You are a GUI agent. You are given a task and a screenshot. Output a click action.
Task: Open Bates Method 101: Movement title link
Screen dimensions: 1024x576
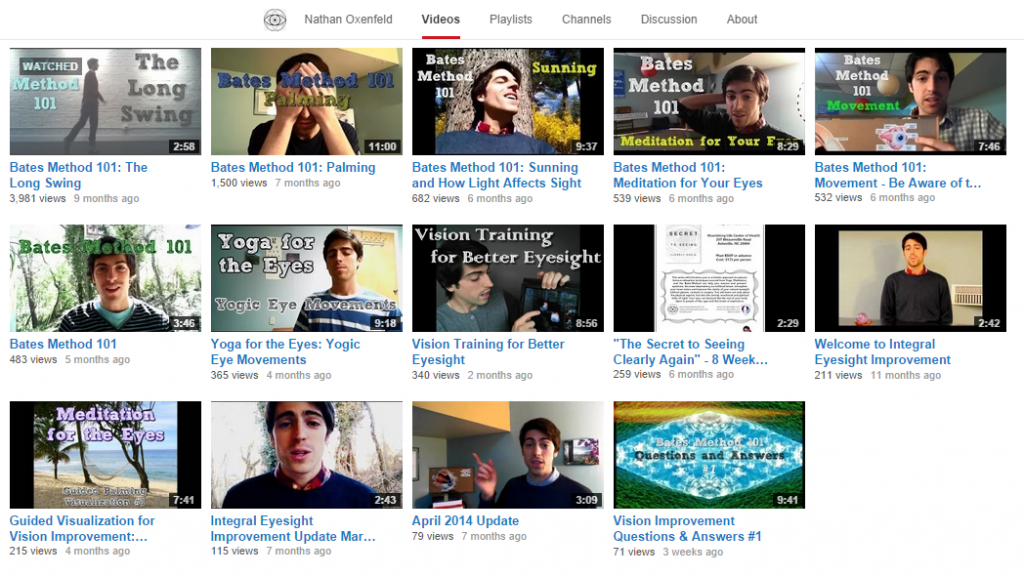(897, 175)
